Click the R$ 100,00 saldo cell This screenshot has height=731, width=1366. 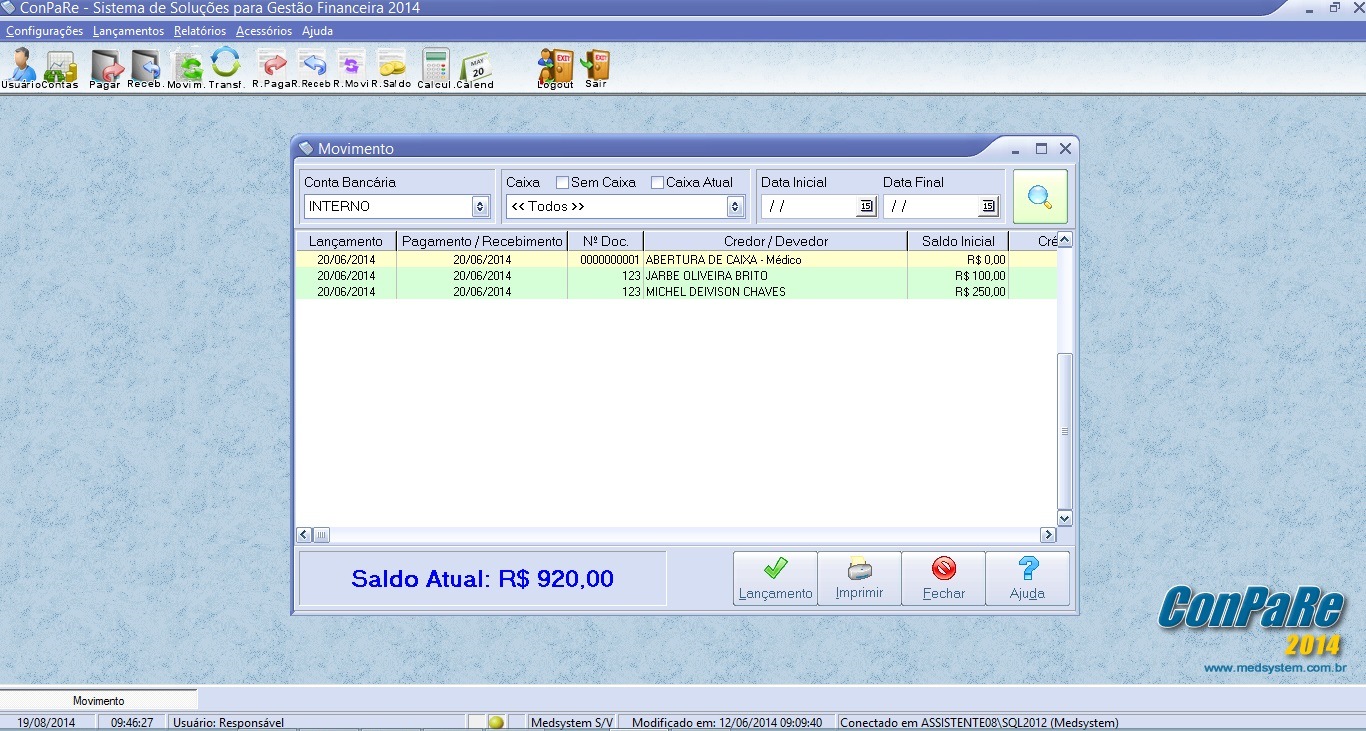[958, 275]
